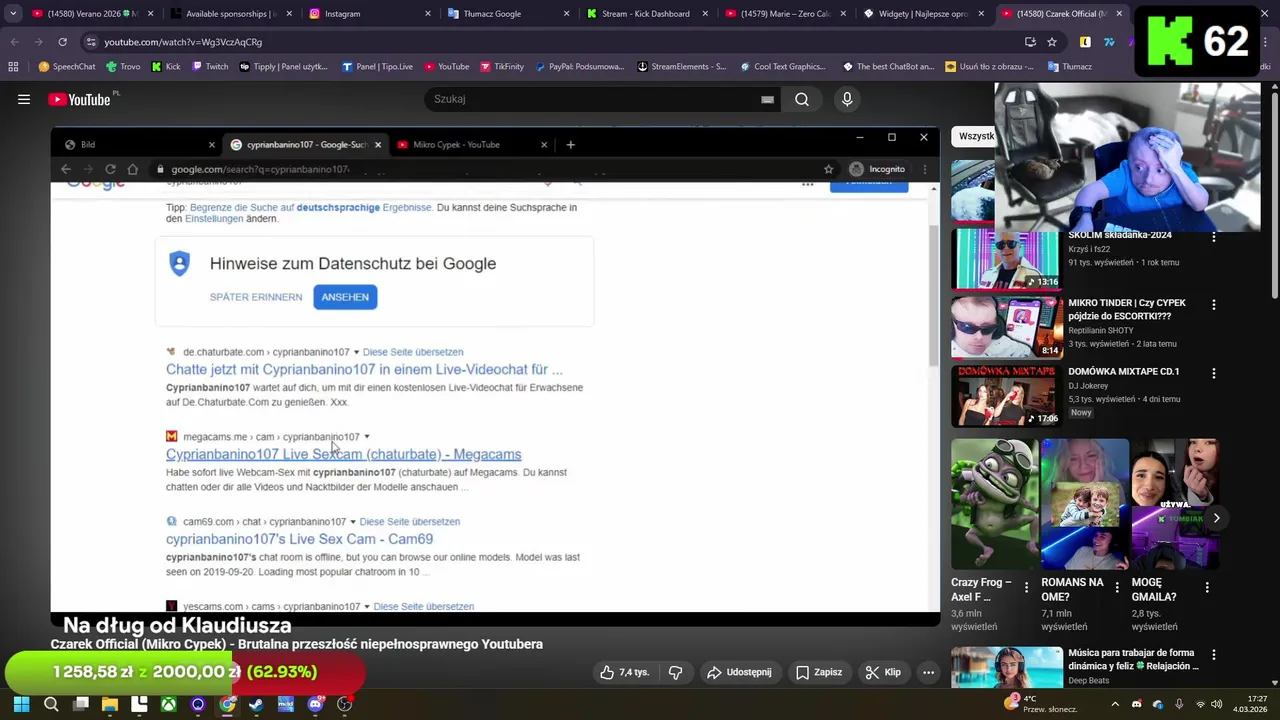
Task: Select the Wszystk filter chip
Action: tap(975, 136)
